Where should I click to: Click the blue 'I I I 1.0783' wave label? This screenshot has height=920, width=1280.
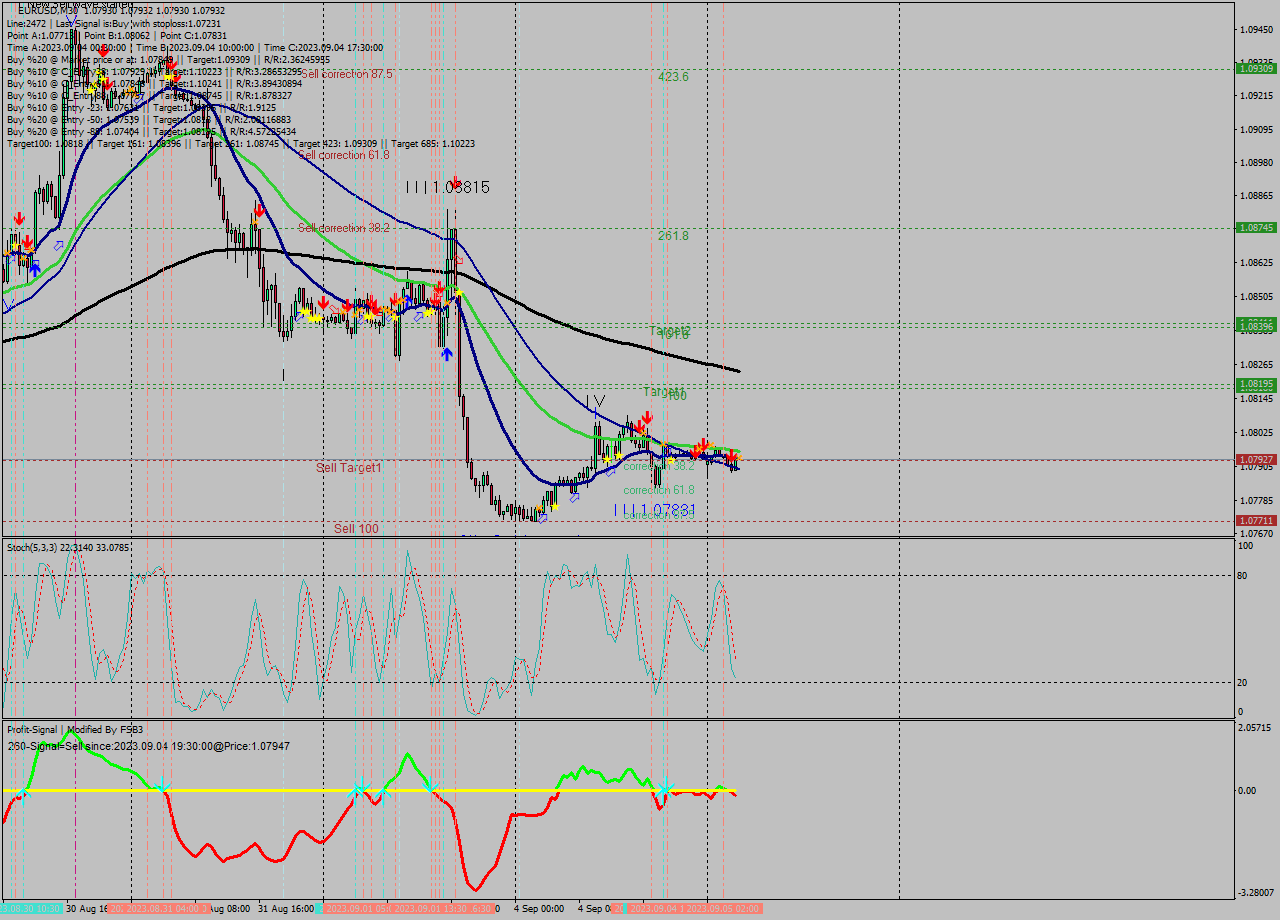653,510
